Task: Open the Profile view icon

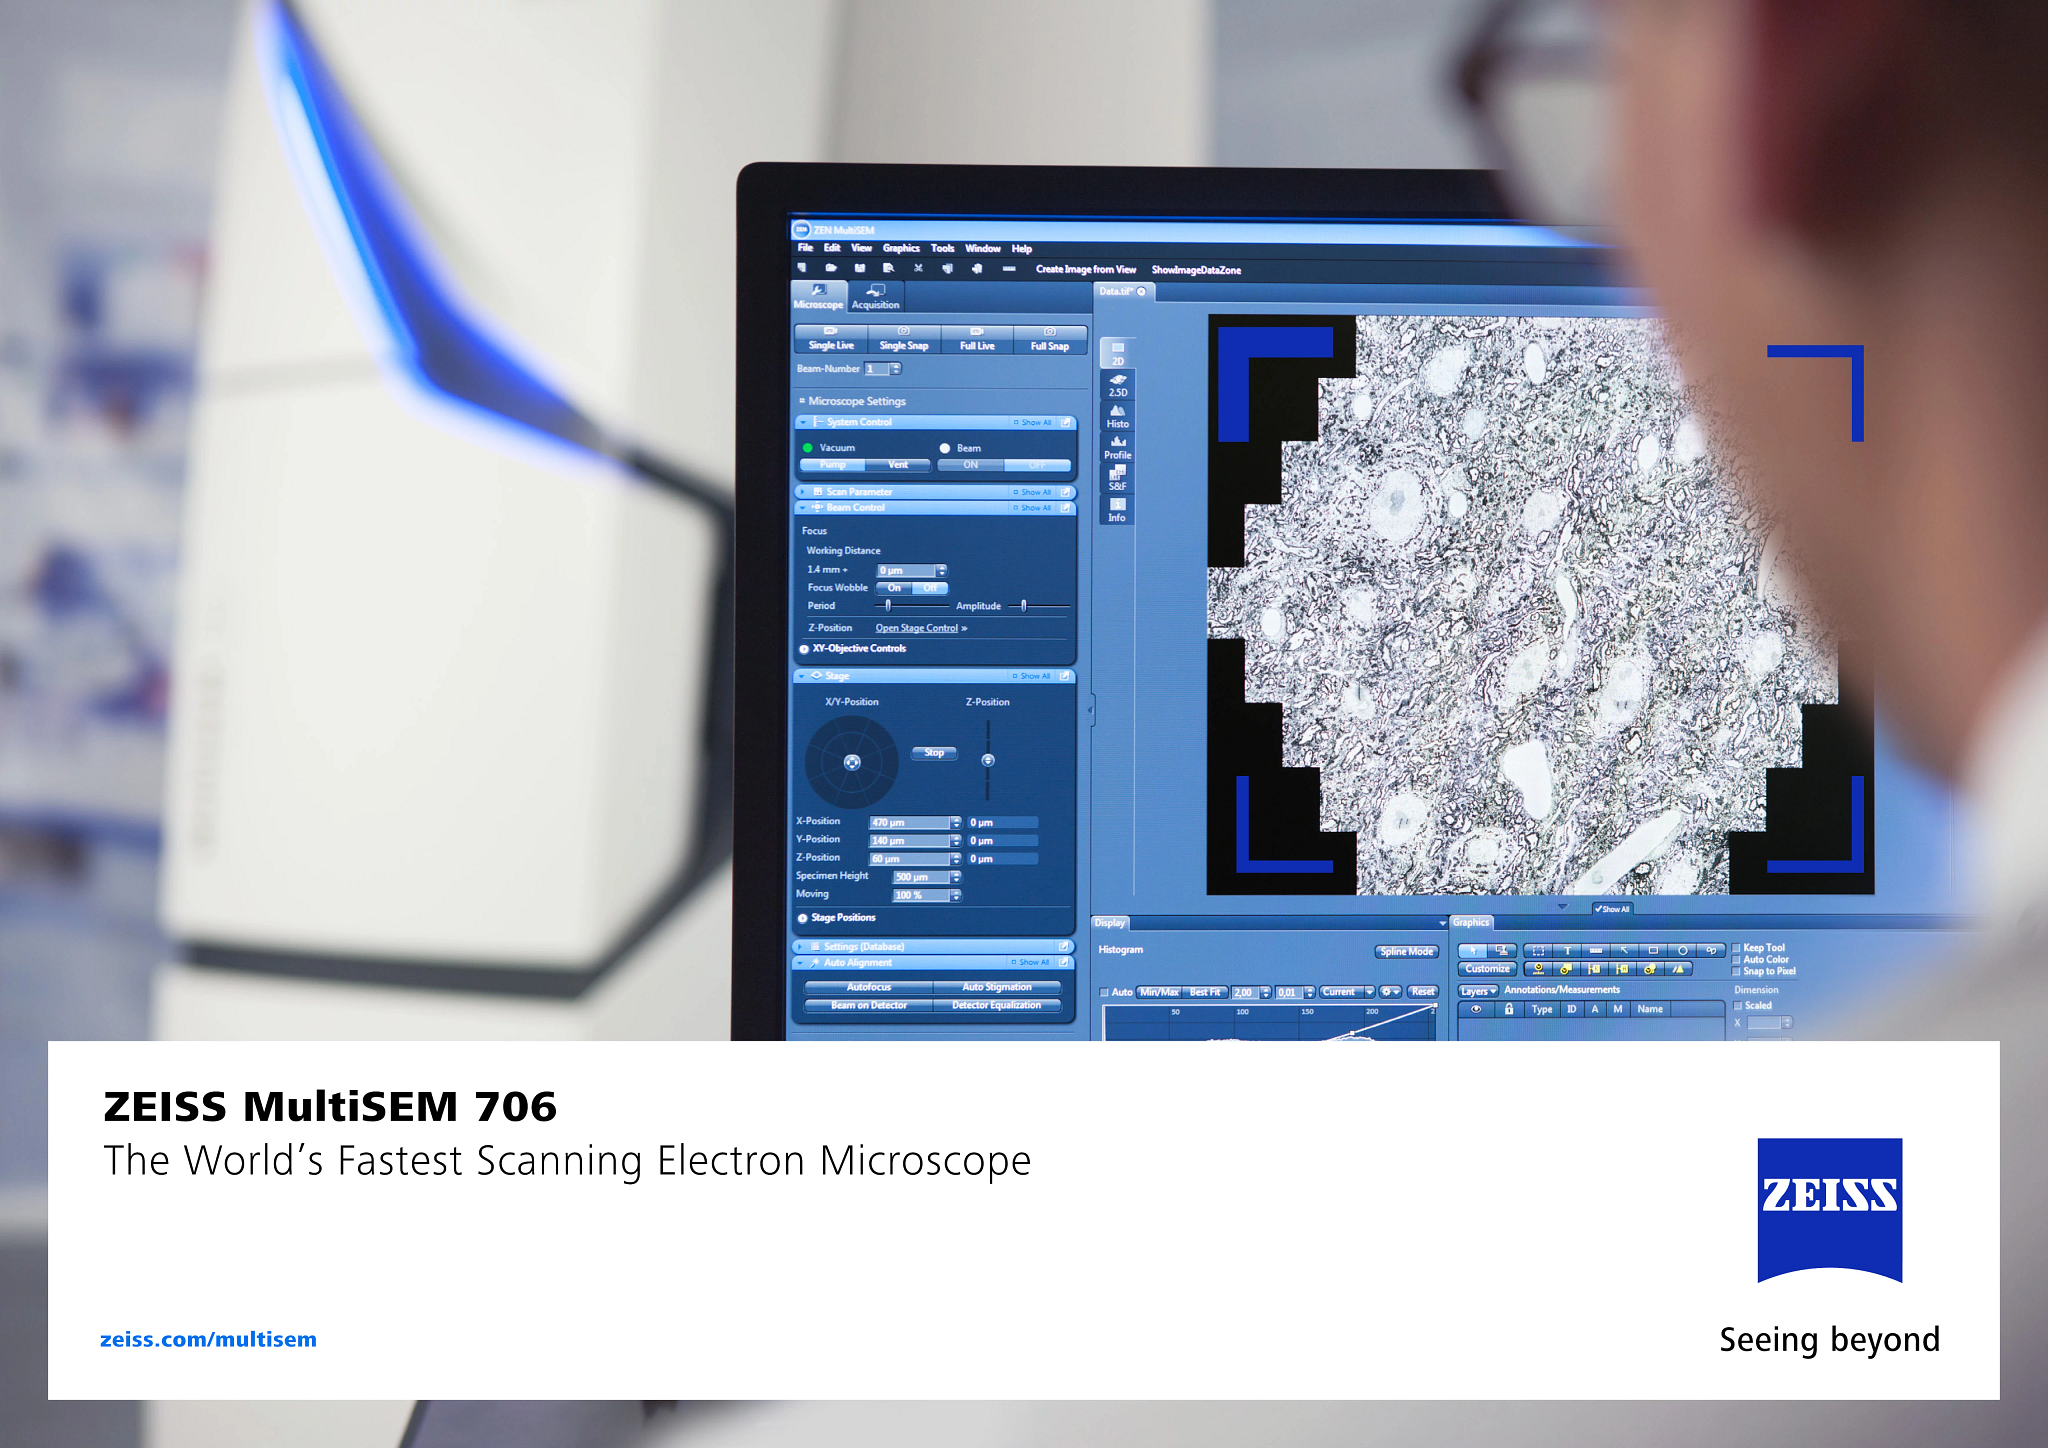Action: coord(1118,448)
